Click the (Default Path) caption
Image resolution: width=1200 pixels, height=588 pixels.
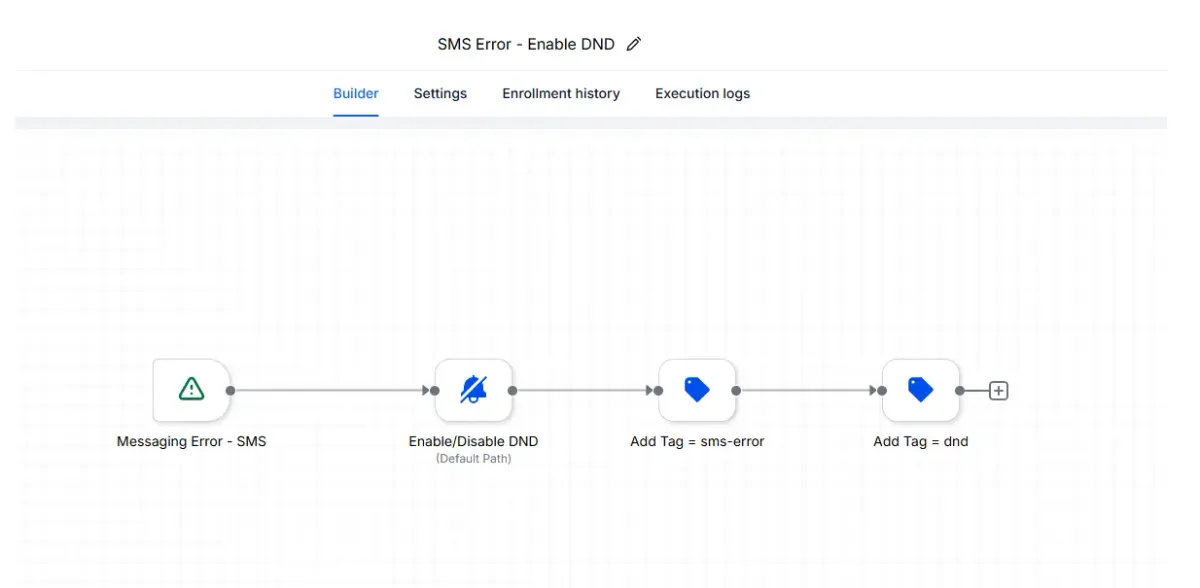473,459
